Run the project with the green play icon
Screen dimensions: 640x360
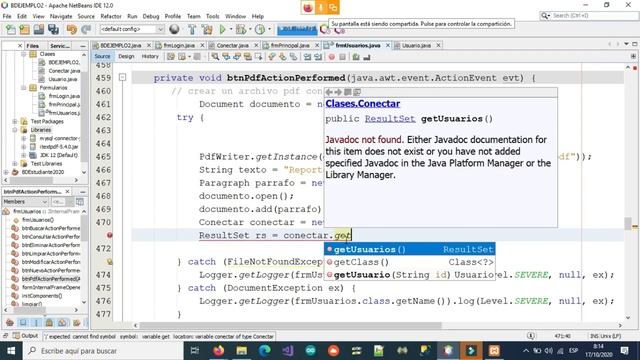coord(222,29)
